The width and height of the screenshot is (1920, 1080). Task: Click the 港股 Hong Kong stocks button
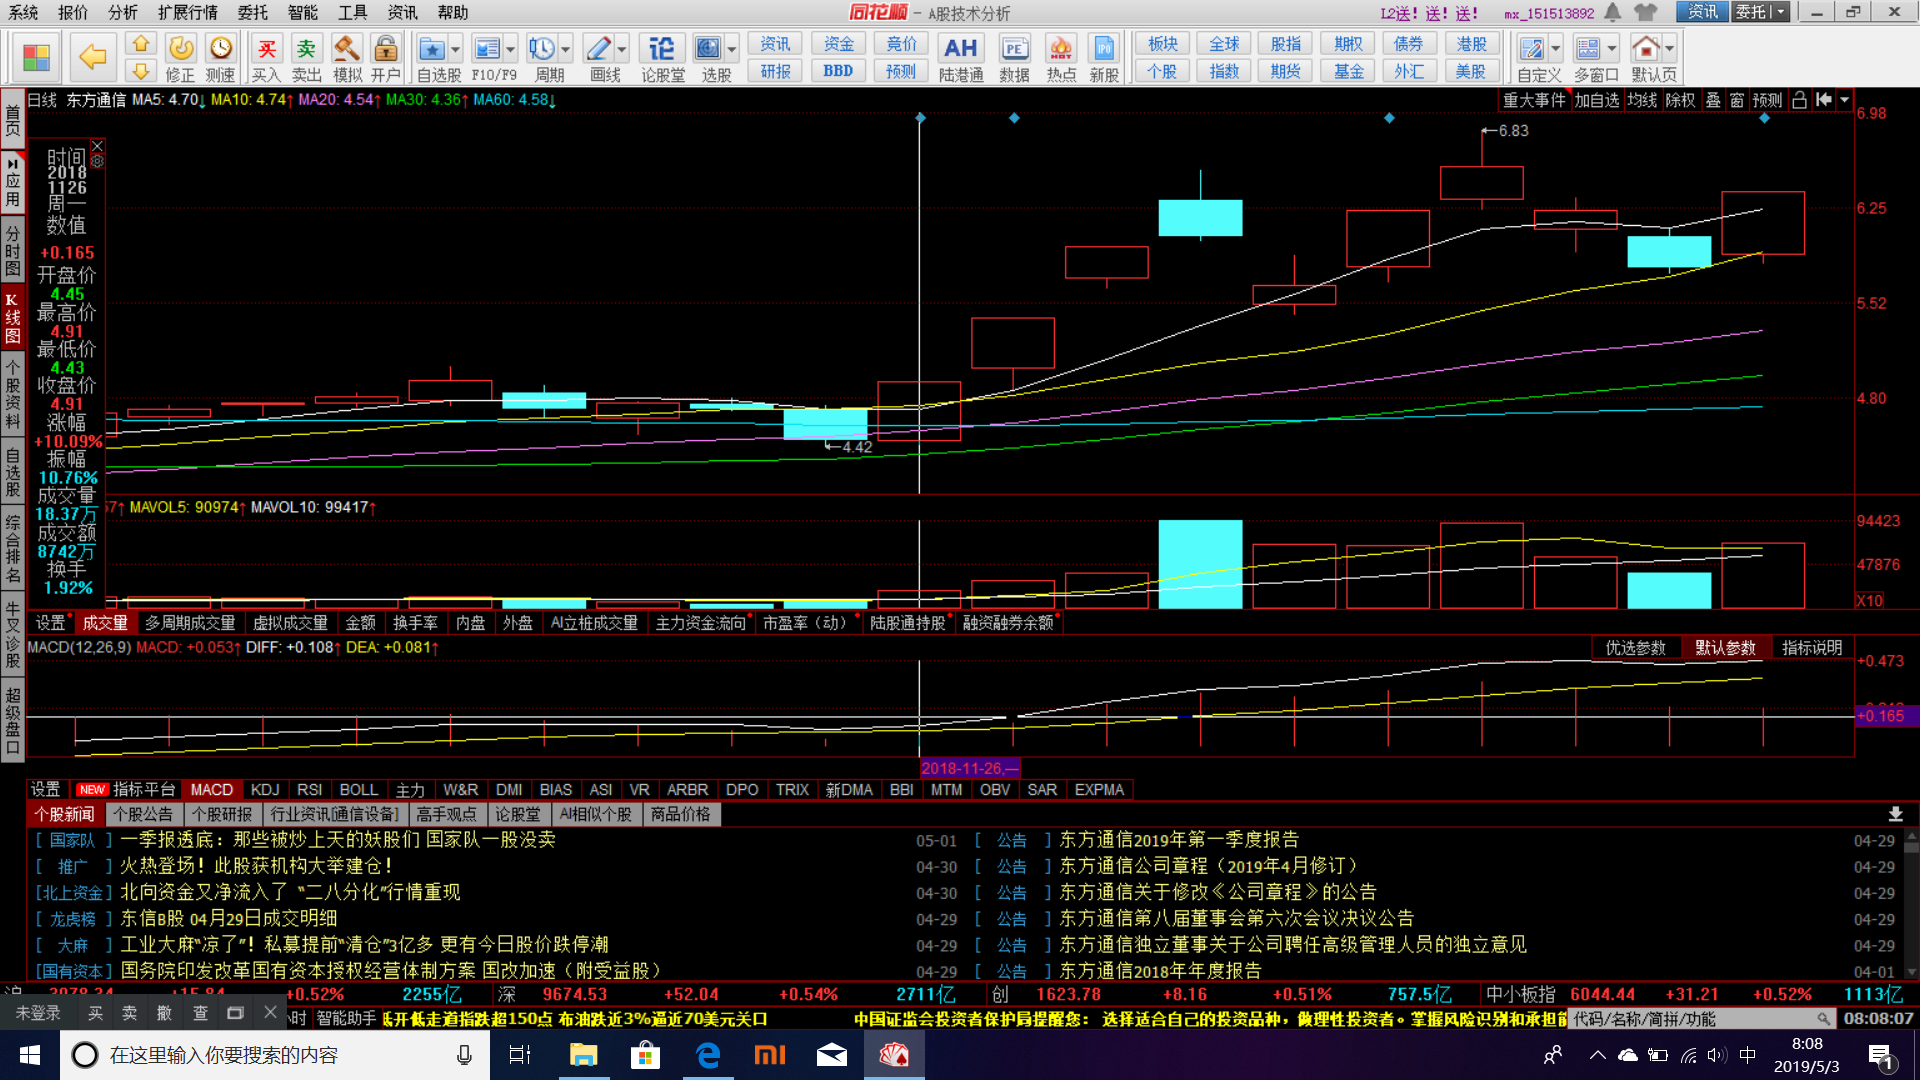pos(1471,44)
